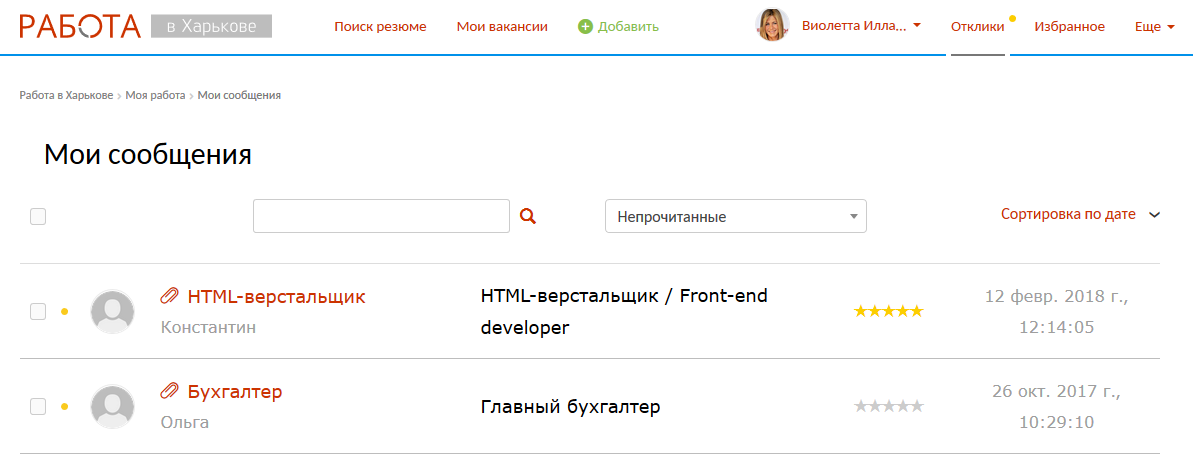Toggle the select-all messages checkbox

pyautogui.click(x=38, y=216)
